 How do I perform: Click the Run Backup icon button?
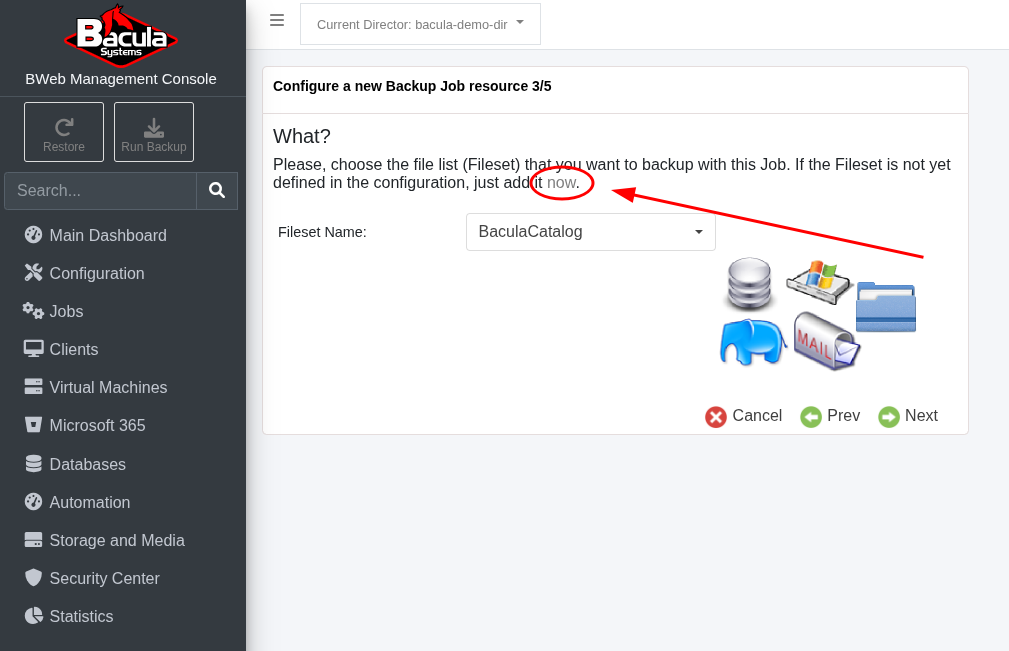(x=154, y=132)
